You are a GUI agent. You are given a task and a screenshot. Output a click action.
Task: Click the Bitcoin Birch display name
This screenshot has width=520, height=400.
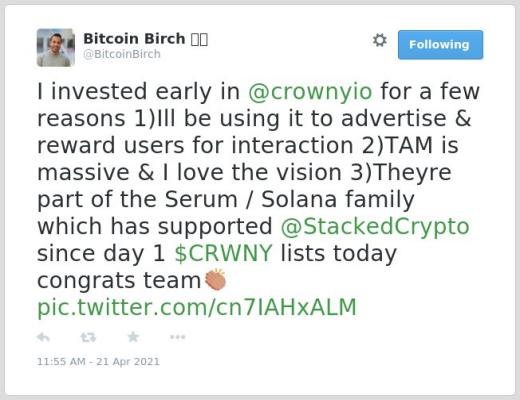point(134,39)
